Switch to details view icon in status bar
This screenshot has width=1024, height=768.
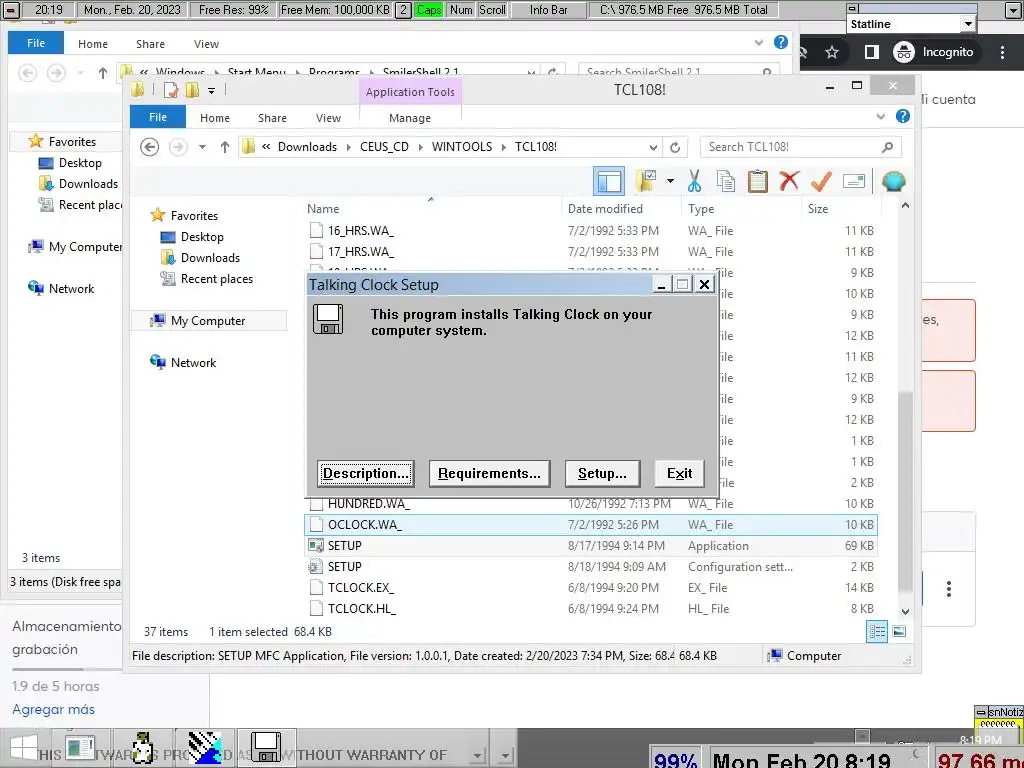[x=877, y=632]
